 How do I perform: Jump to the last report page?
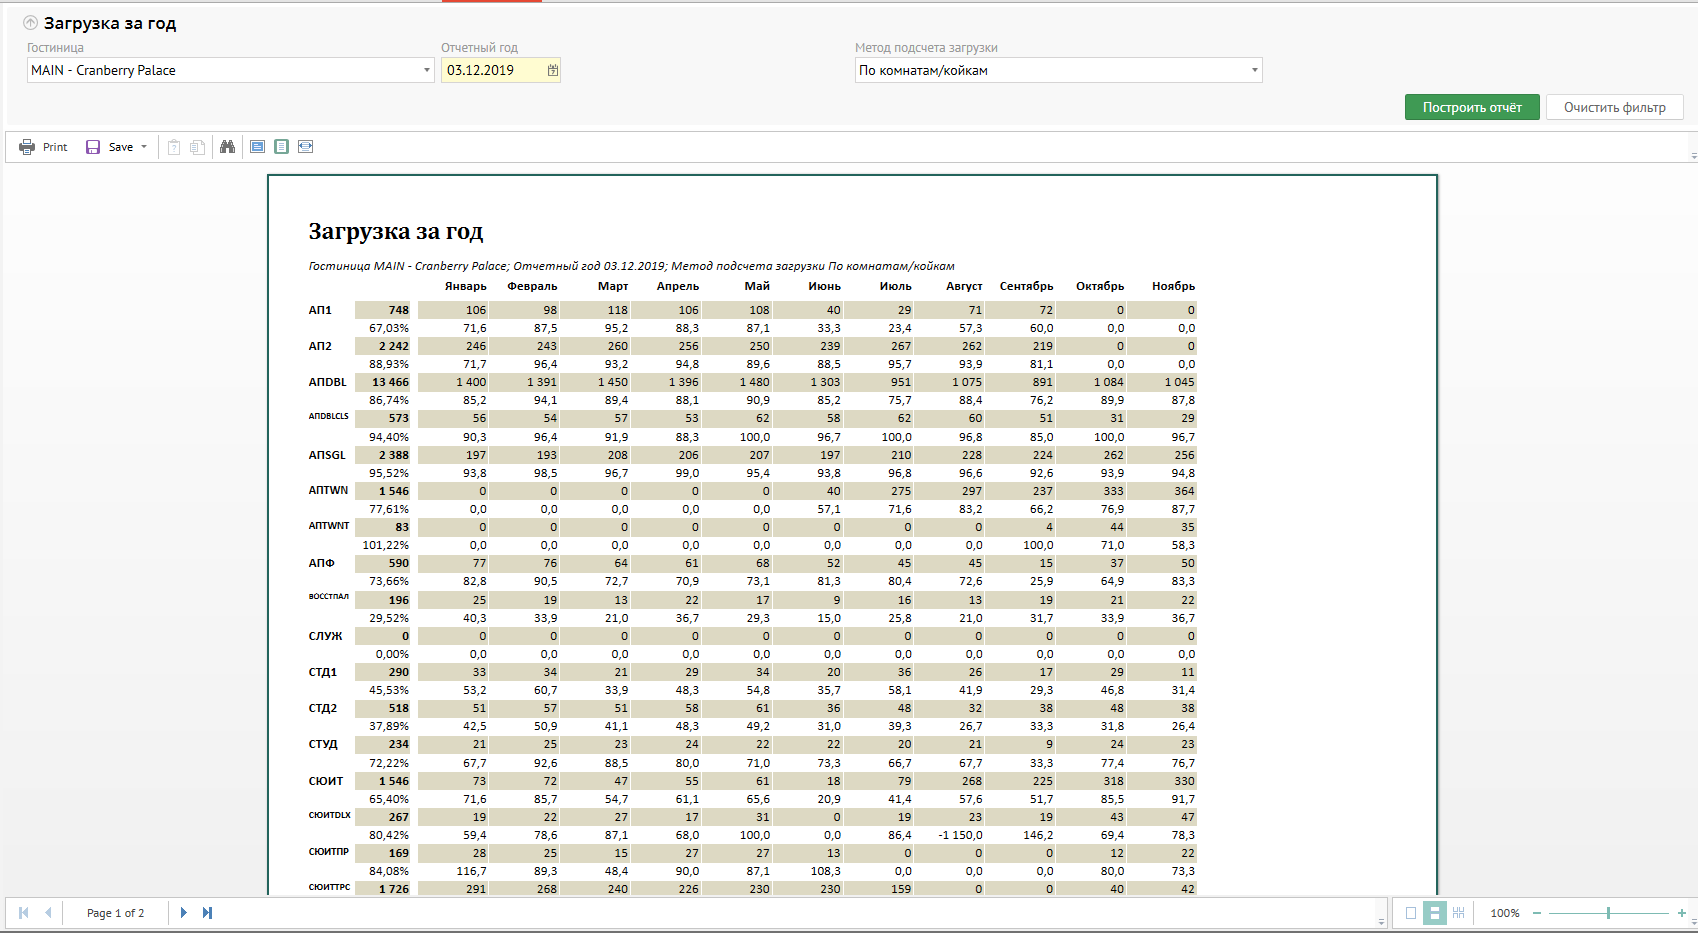[207, 913]
